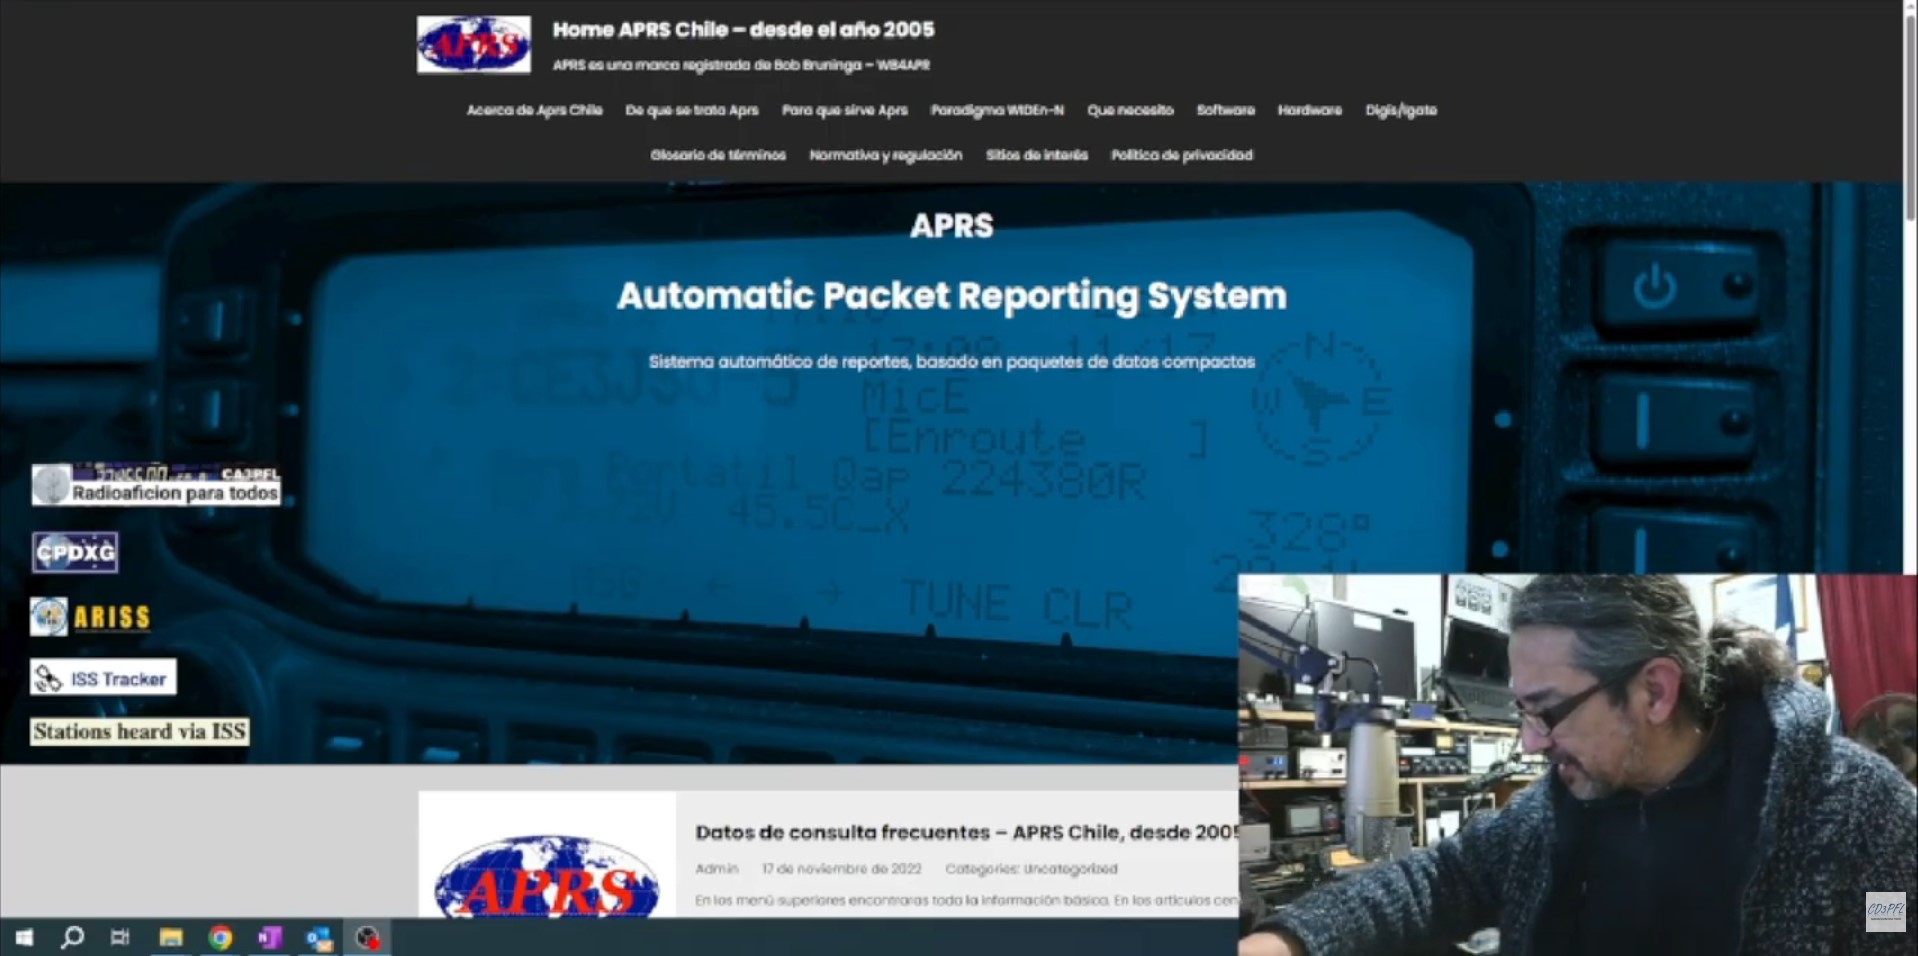This screenshot has height=956, width=1918.
Task: Open the Acerca de Aprs Chile menu
Action: coord(534,110)
